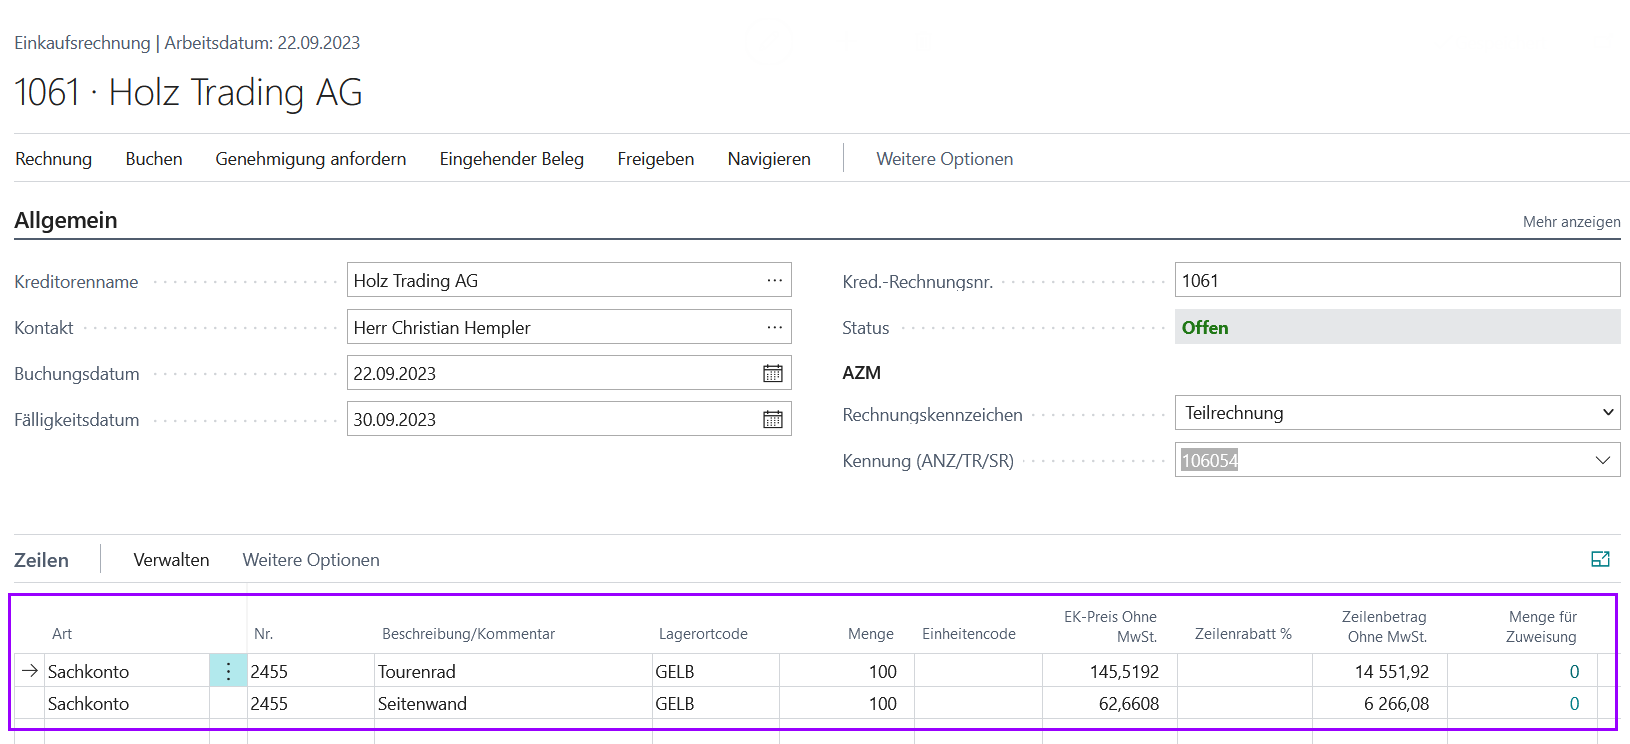Click the Nr. 2455 cell in Seitenwand row
Screen dimensions: 1630x744
pyautogui.click(x=311, y=703)
